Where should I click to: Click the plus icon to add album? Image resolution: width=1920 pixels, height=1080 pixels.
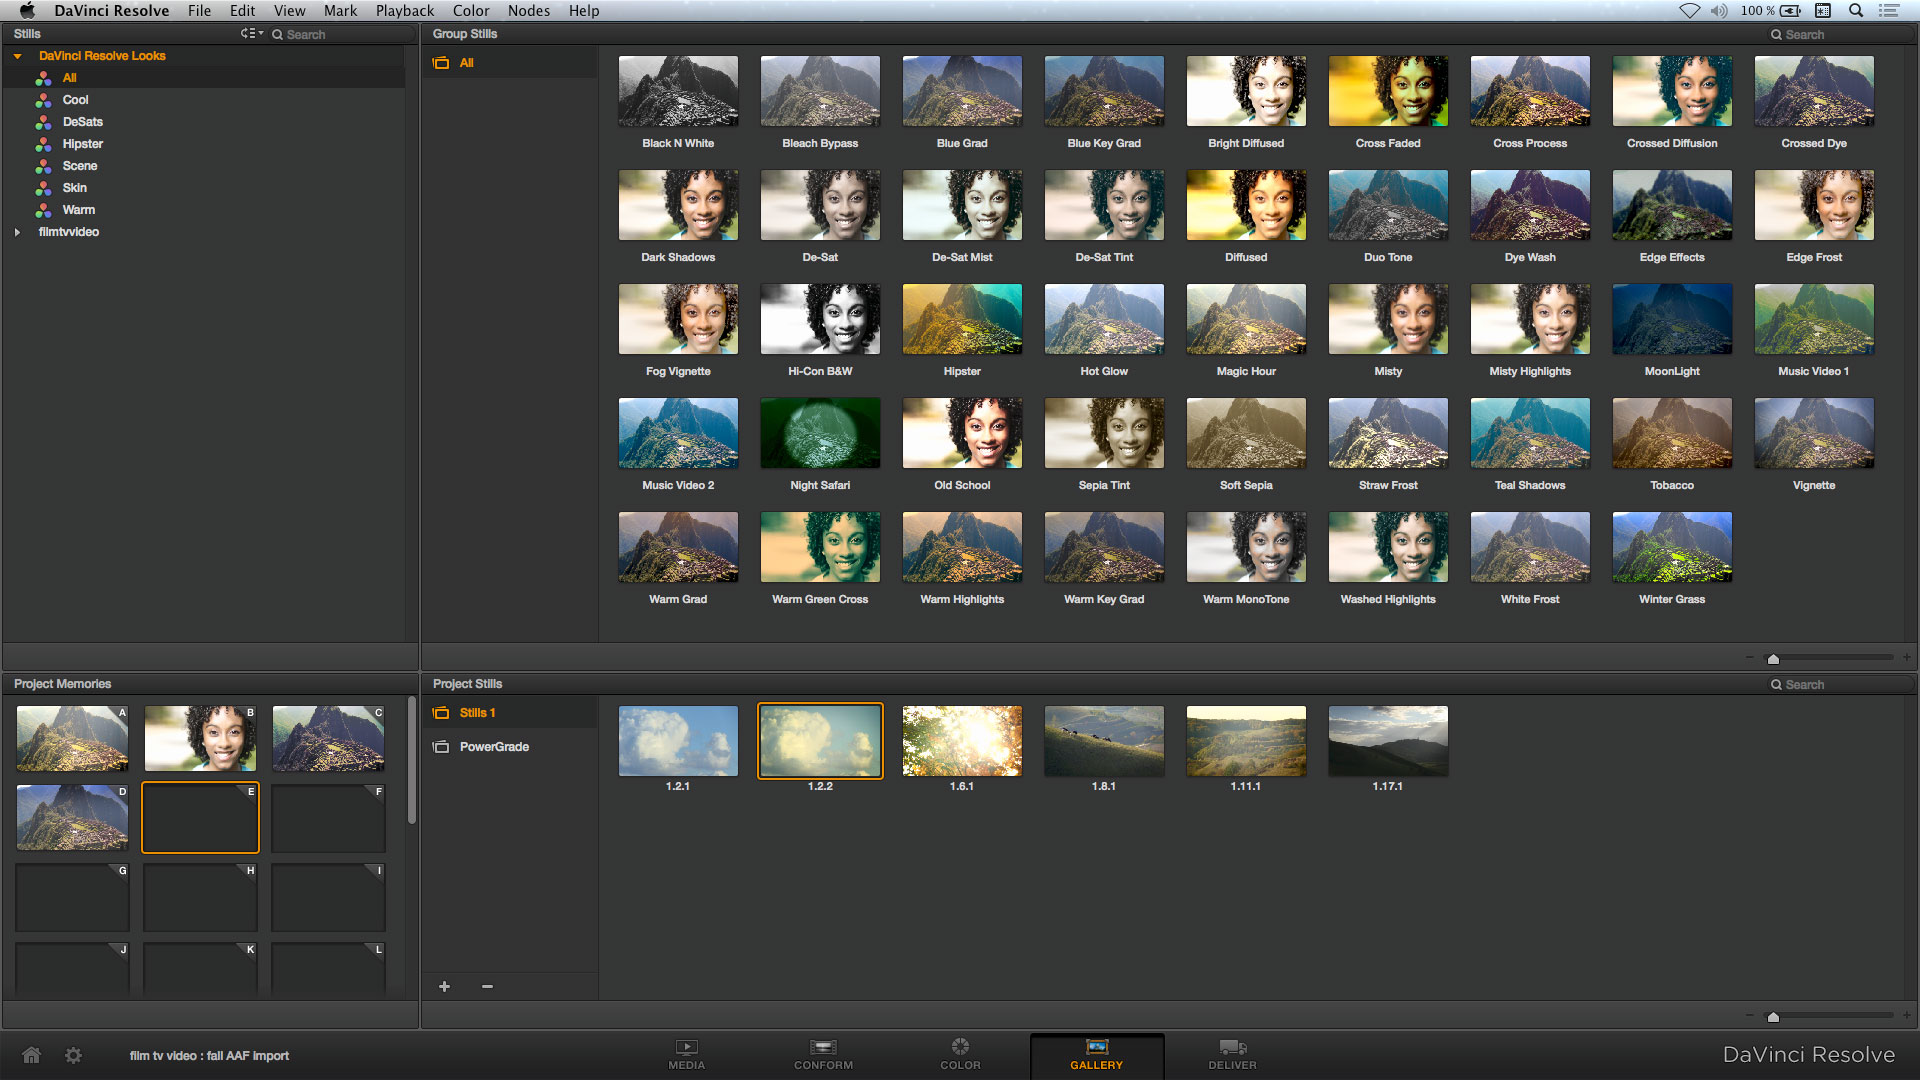pyautogui.click(x=445, y=987)
